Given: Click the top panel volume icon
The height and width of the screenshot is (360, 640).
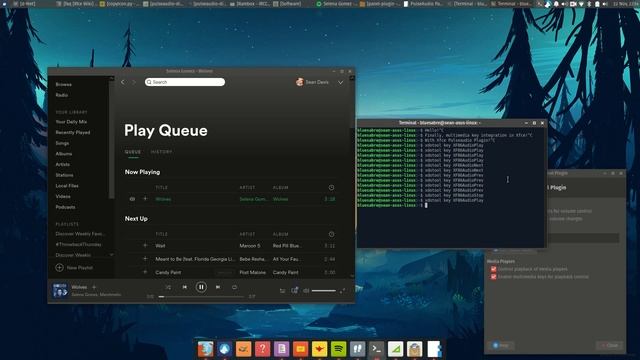Looking at the screenshot, I should point(605,4).
